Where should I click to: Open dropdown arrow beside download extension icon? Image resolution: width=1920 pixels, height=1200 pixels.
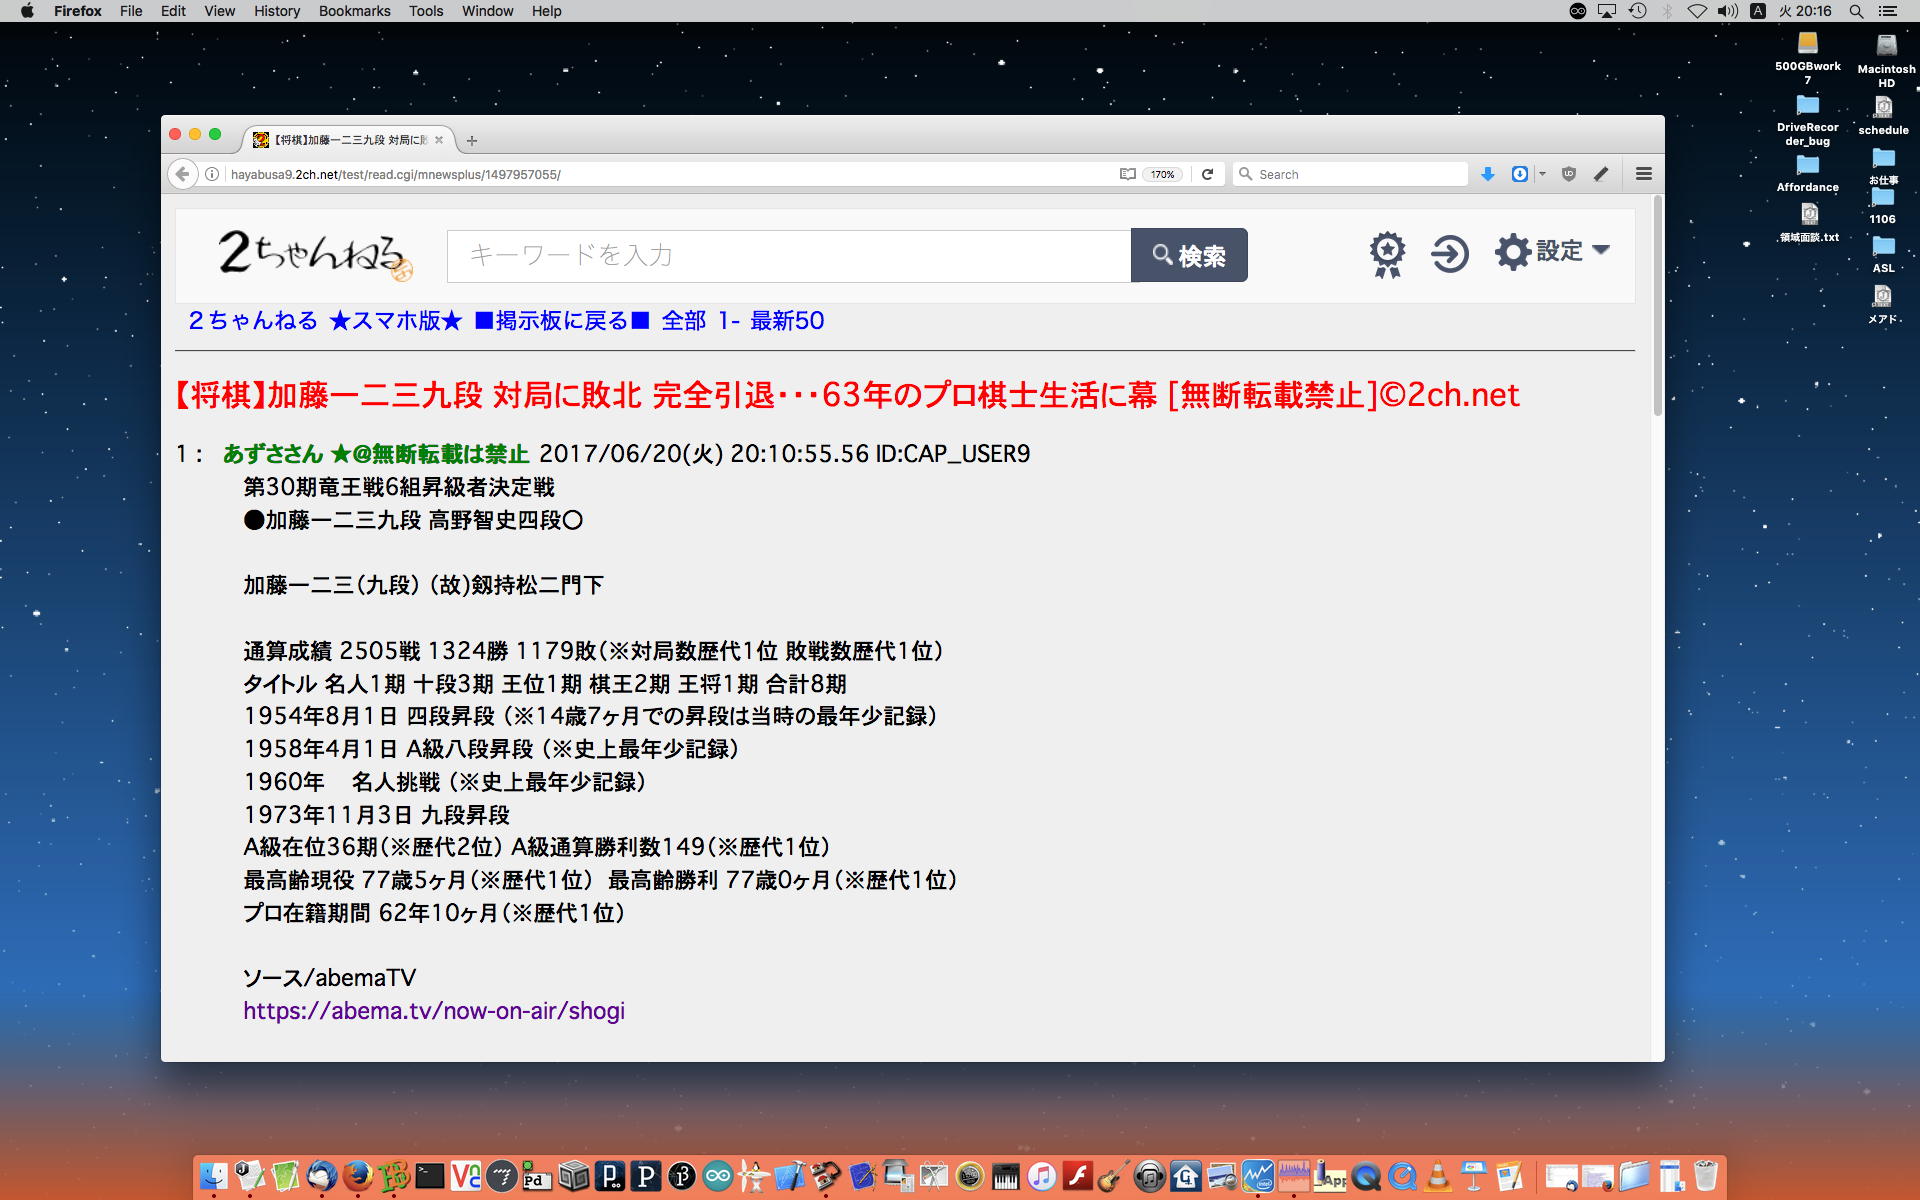[x=1542, y=174]
